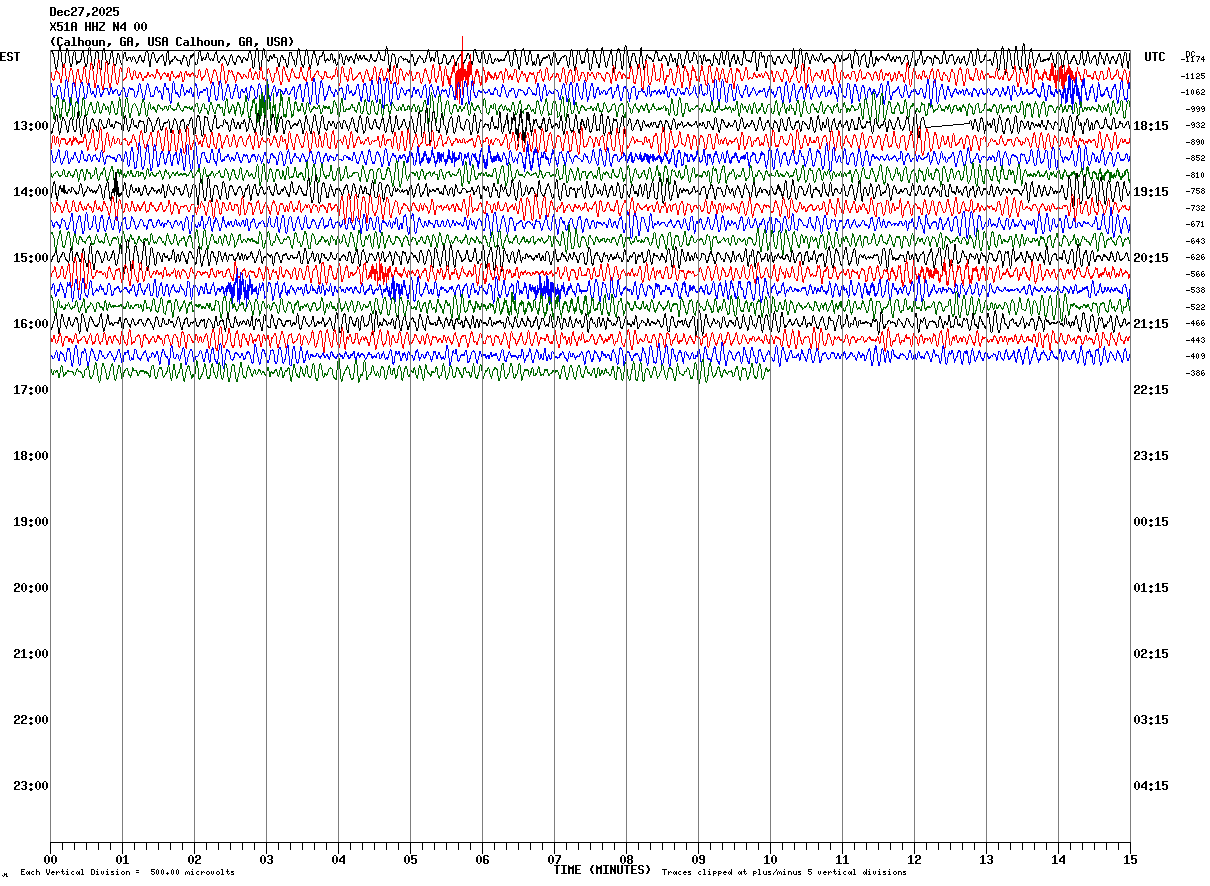Select the 21:00 EST time label
Image resolution: width=1210 pixels, height=886 pixels.
pos(31,654)
